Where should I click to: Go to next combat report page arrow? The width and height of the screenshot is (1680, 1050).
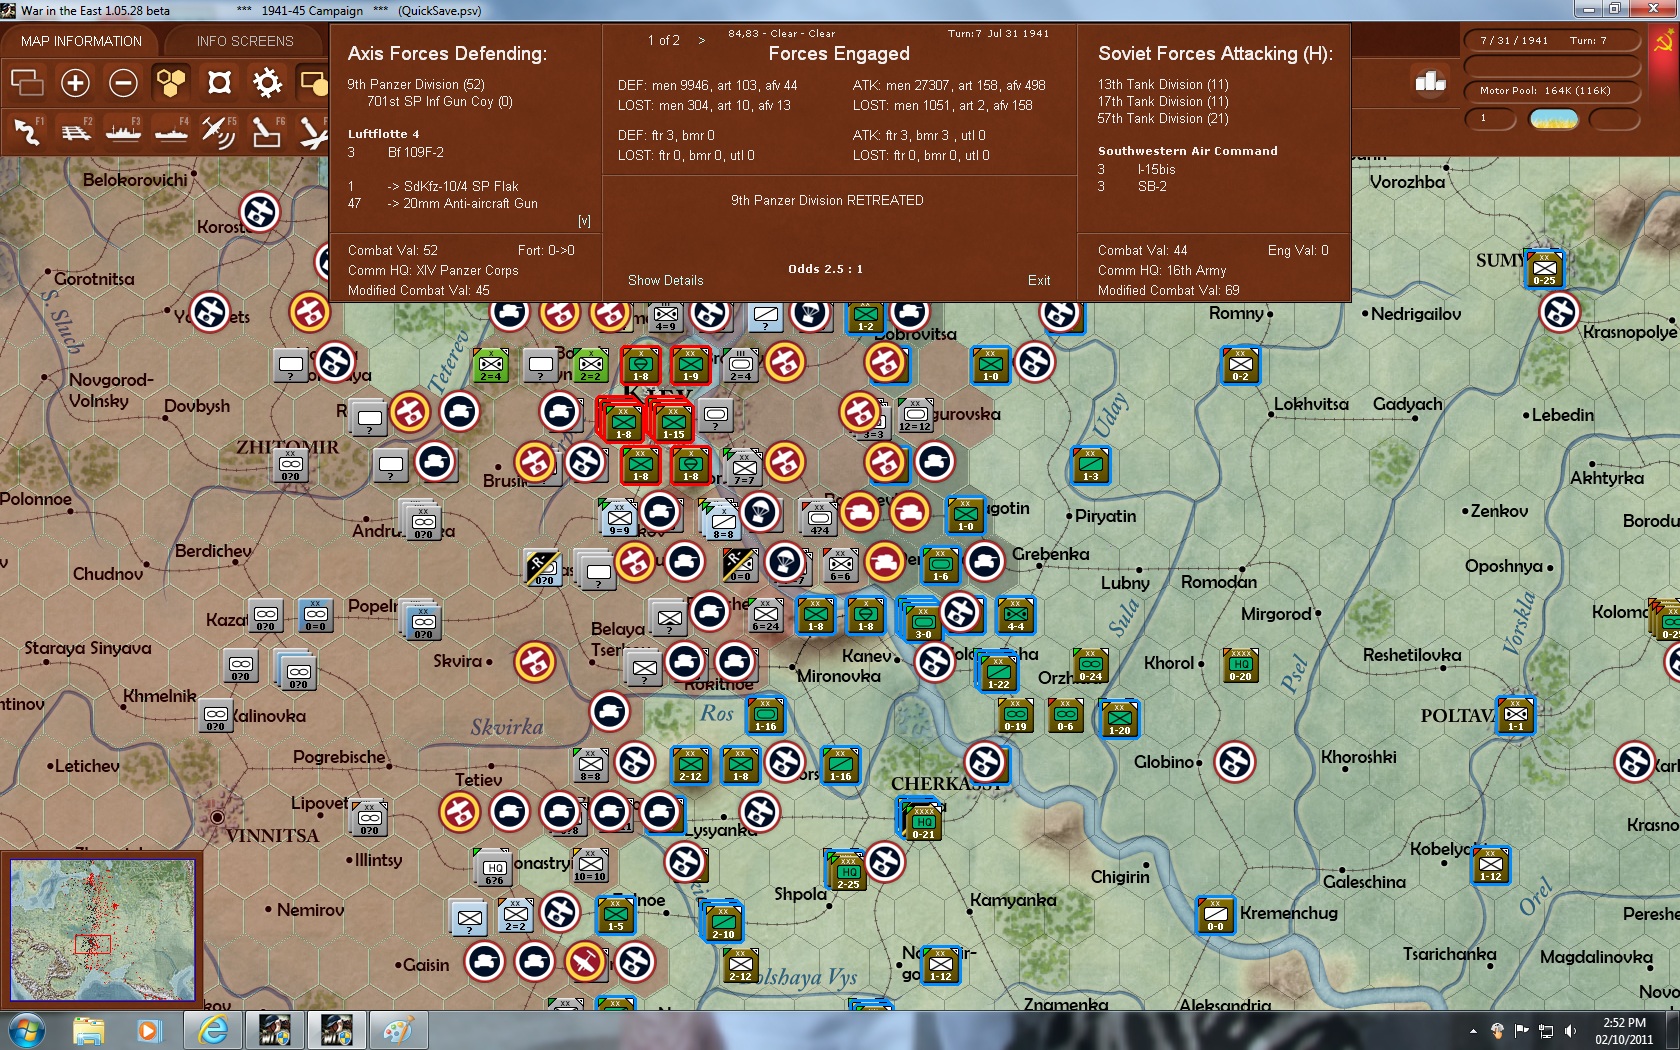click(x=702, y=41)
